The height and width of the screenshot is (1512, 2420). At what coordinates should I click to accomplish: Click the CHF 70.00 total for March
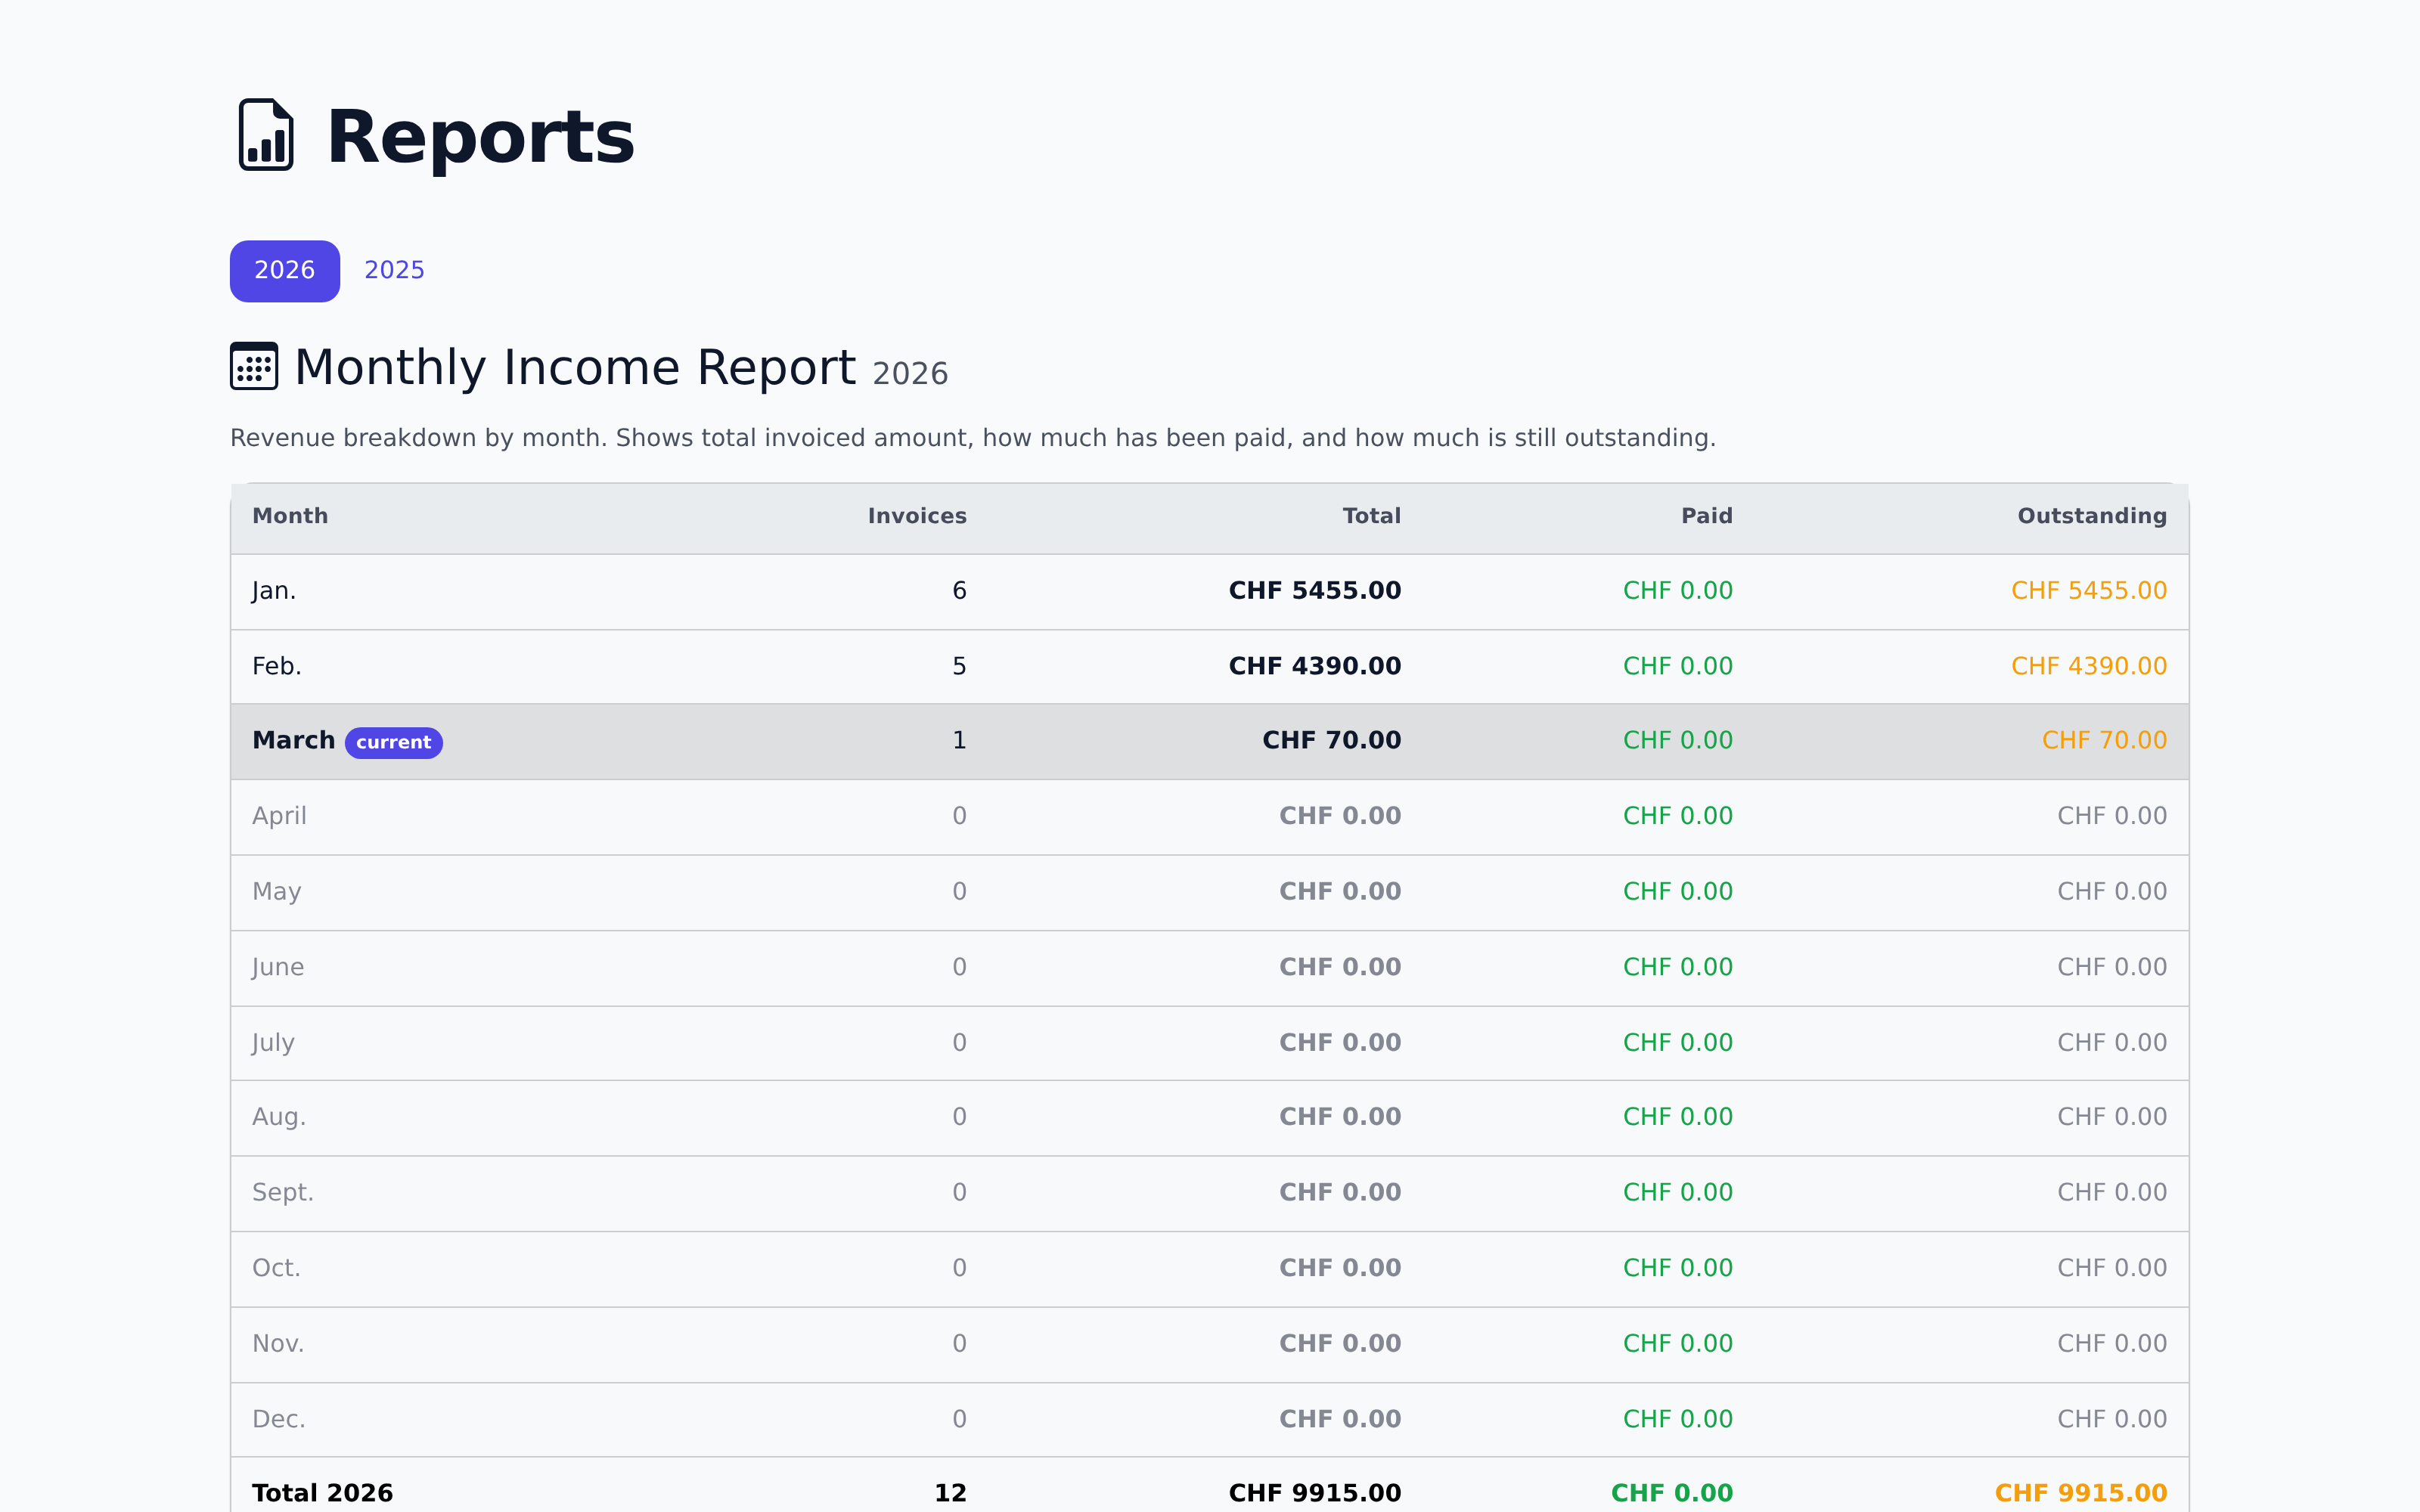pos(1330,740)
